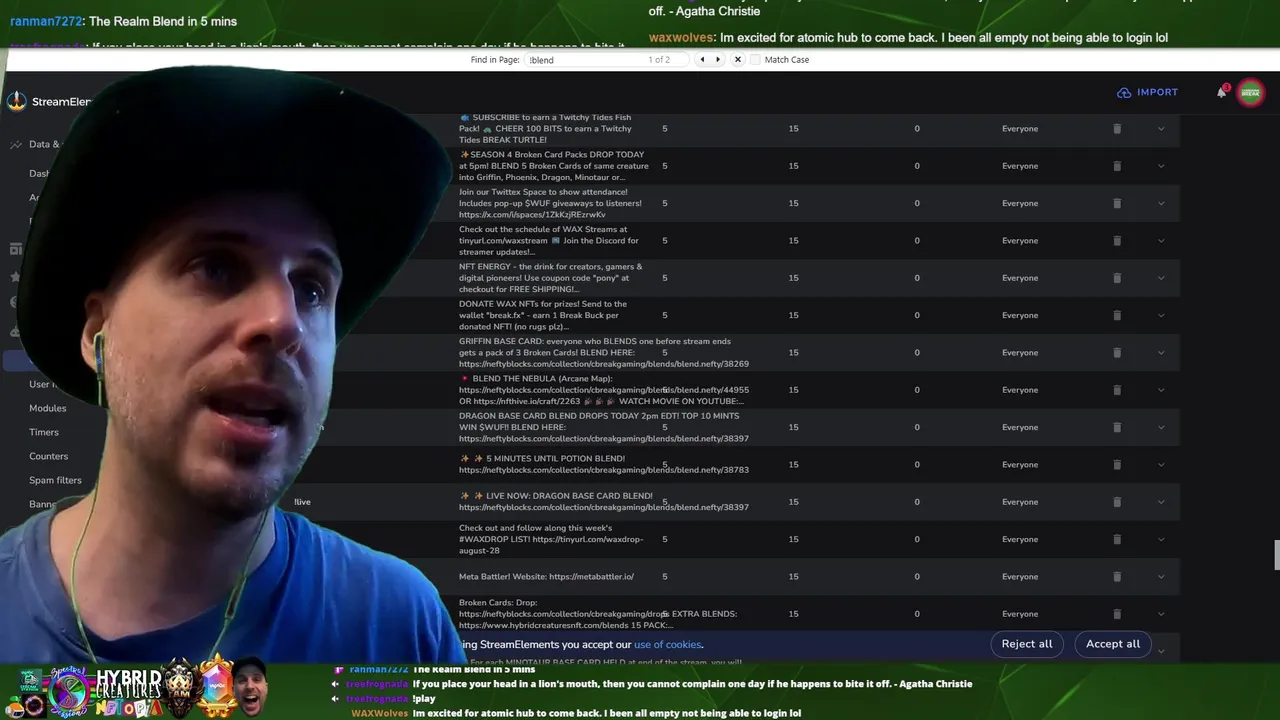Expand the 'Meta Battler! Website' row
This screenshot has width=1280, height=720.
pos(1161,577)
